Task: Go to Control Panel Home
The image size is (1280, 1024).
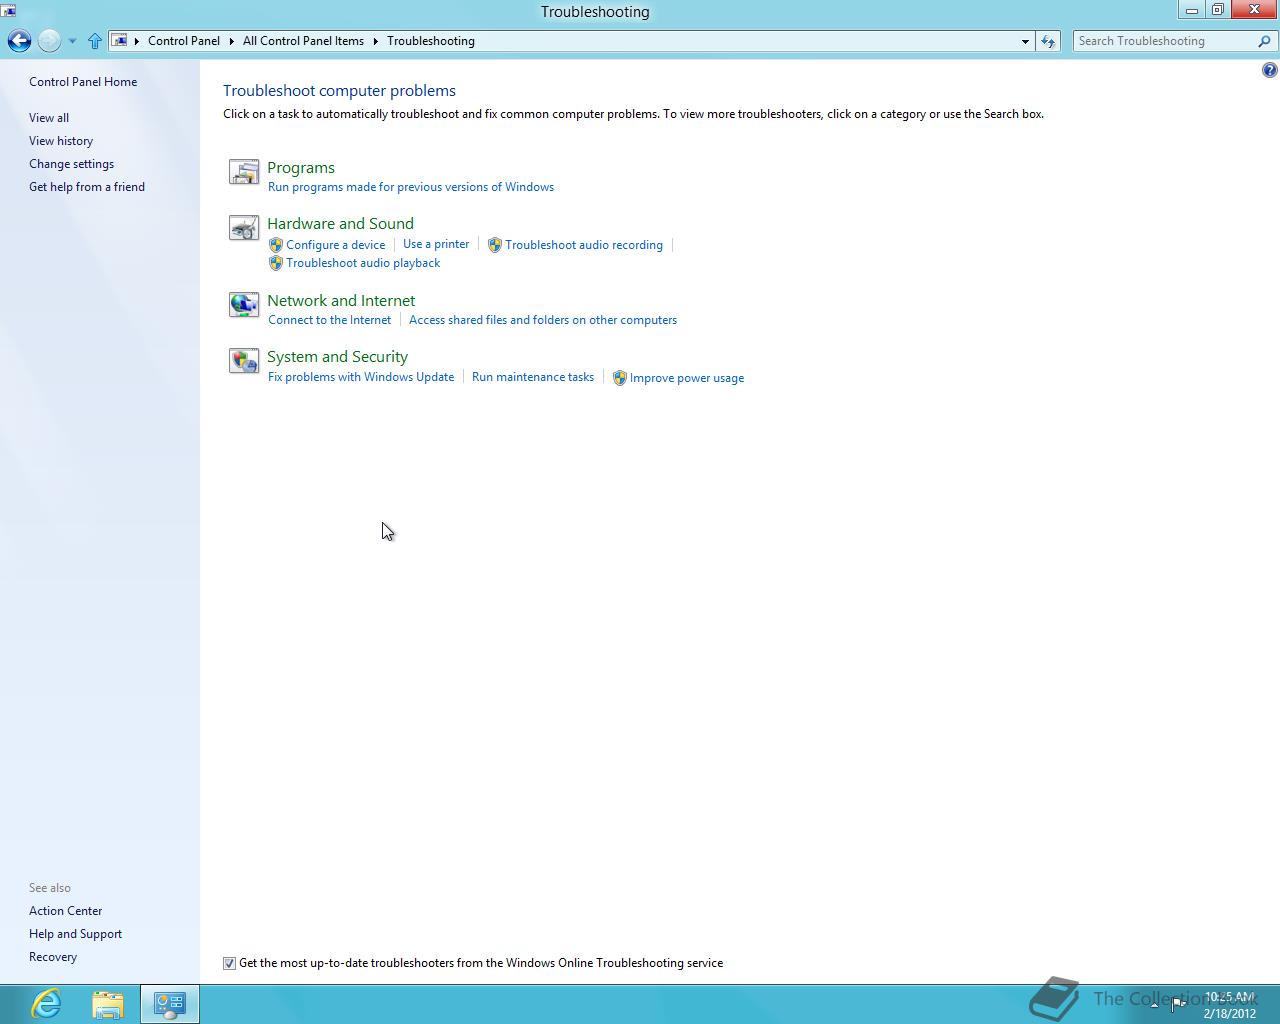Action: coord(83,82)
